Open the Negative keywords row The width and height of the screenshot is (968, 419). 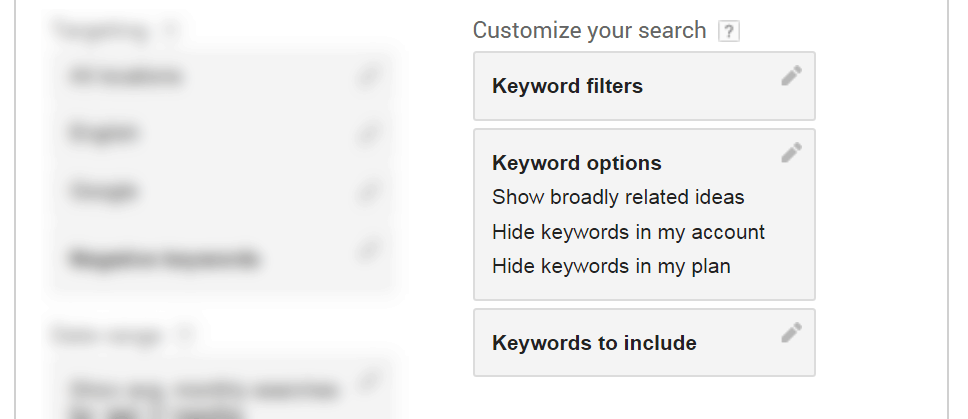pyautogui.click(x=223, y=258)
